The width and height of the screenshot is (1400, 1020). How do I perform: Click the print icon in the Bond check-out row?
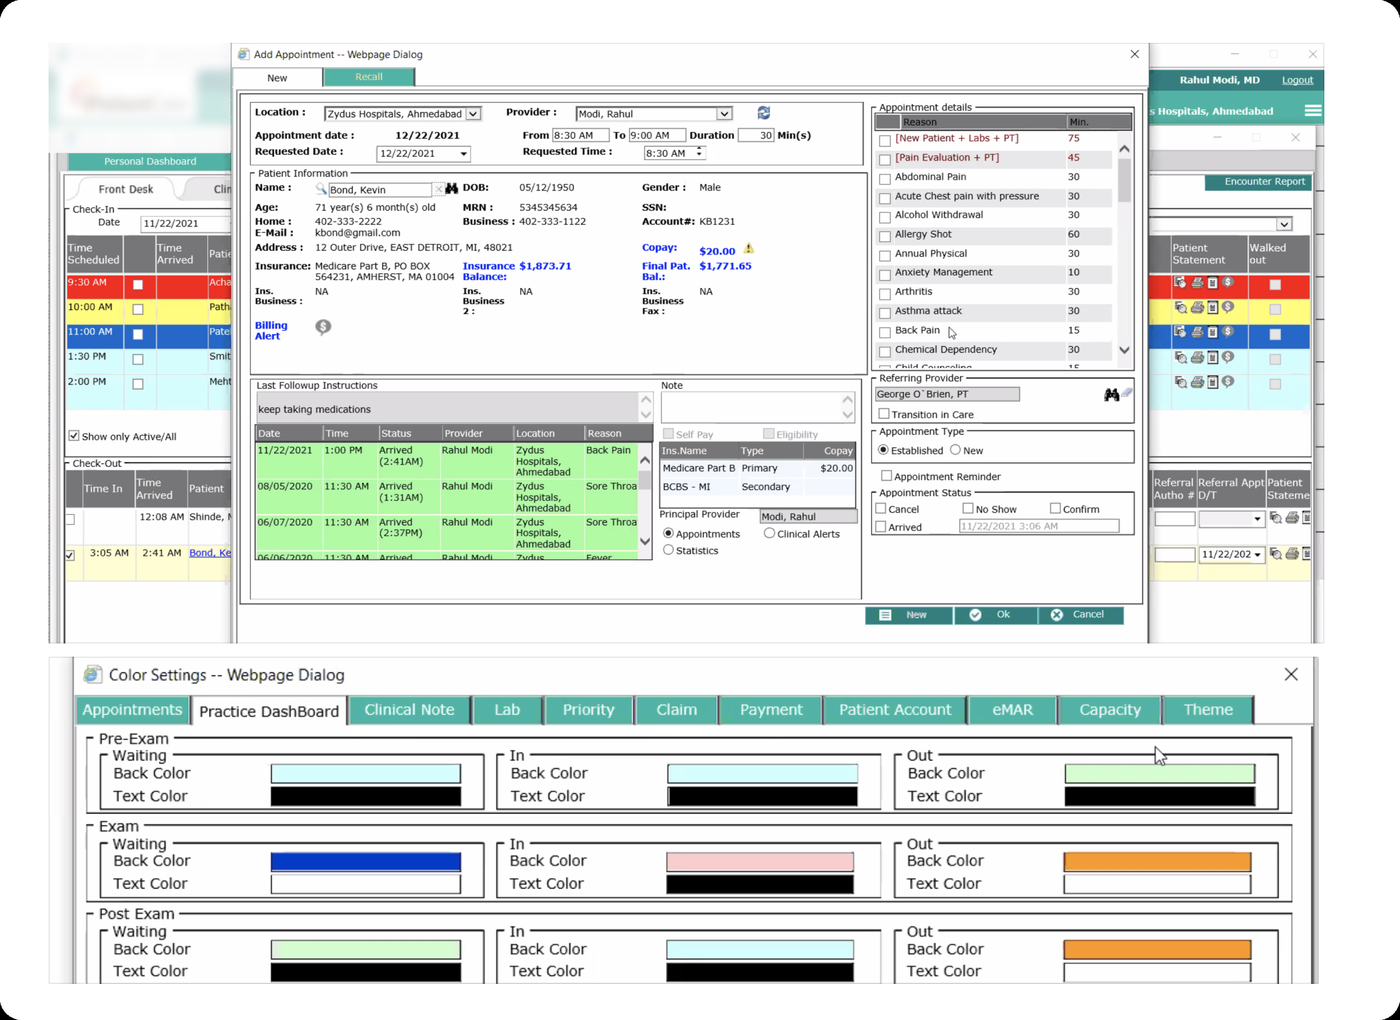(1292, 553)
